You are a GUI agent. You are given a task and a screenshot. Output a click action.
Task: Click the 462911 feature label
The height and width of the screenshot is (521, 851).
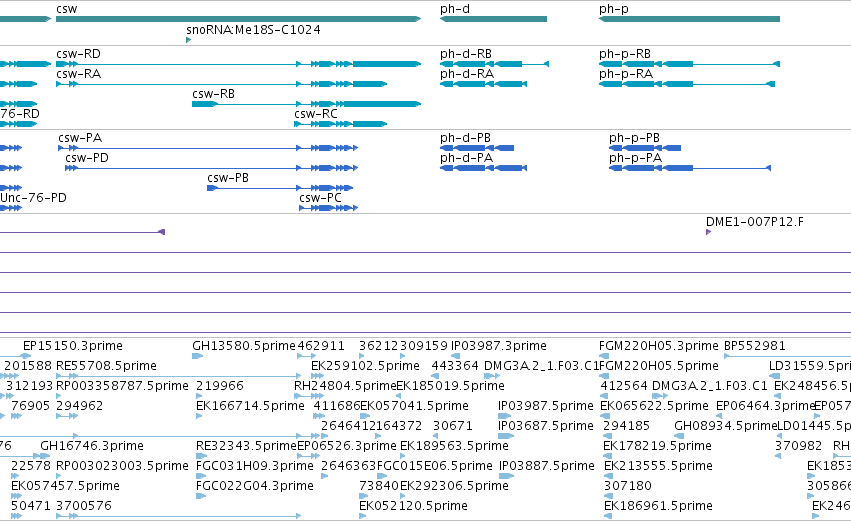(321, 346)
